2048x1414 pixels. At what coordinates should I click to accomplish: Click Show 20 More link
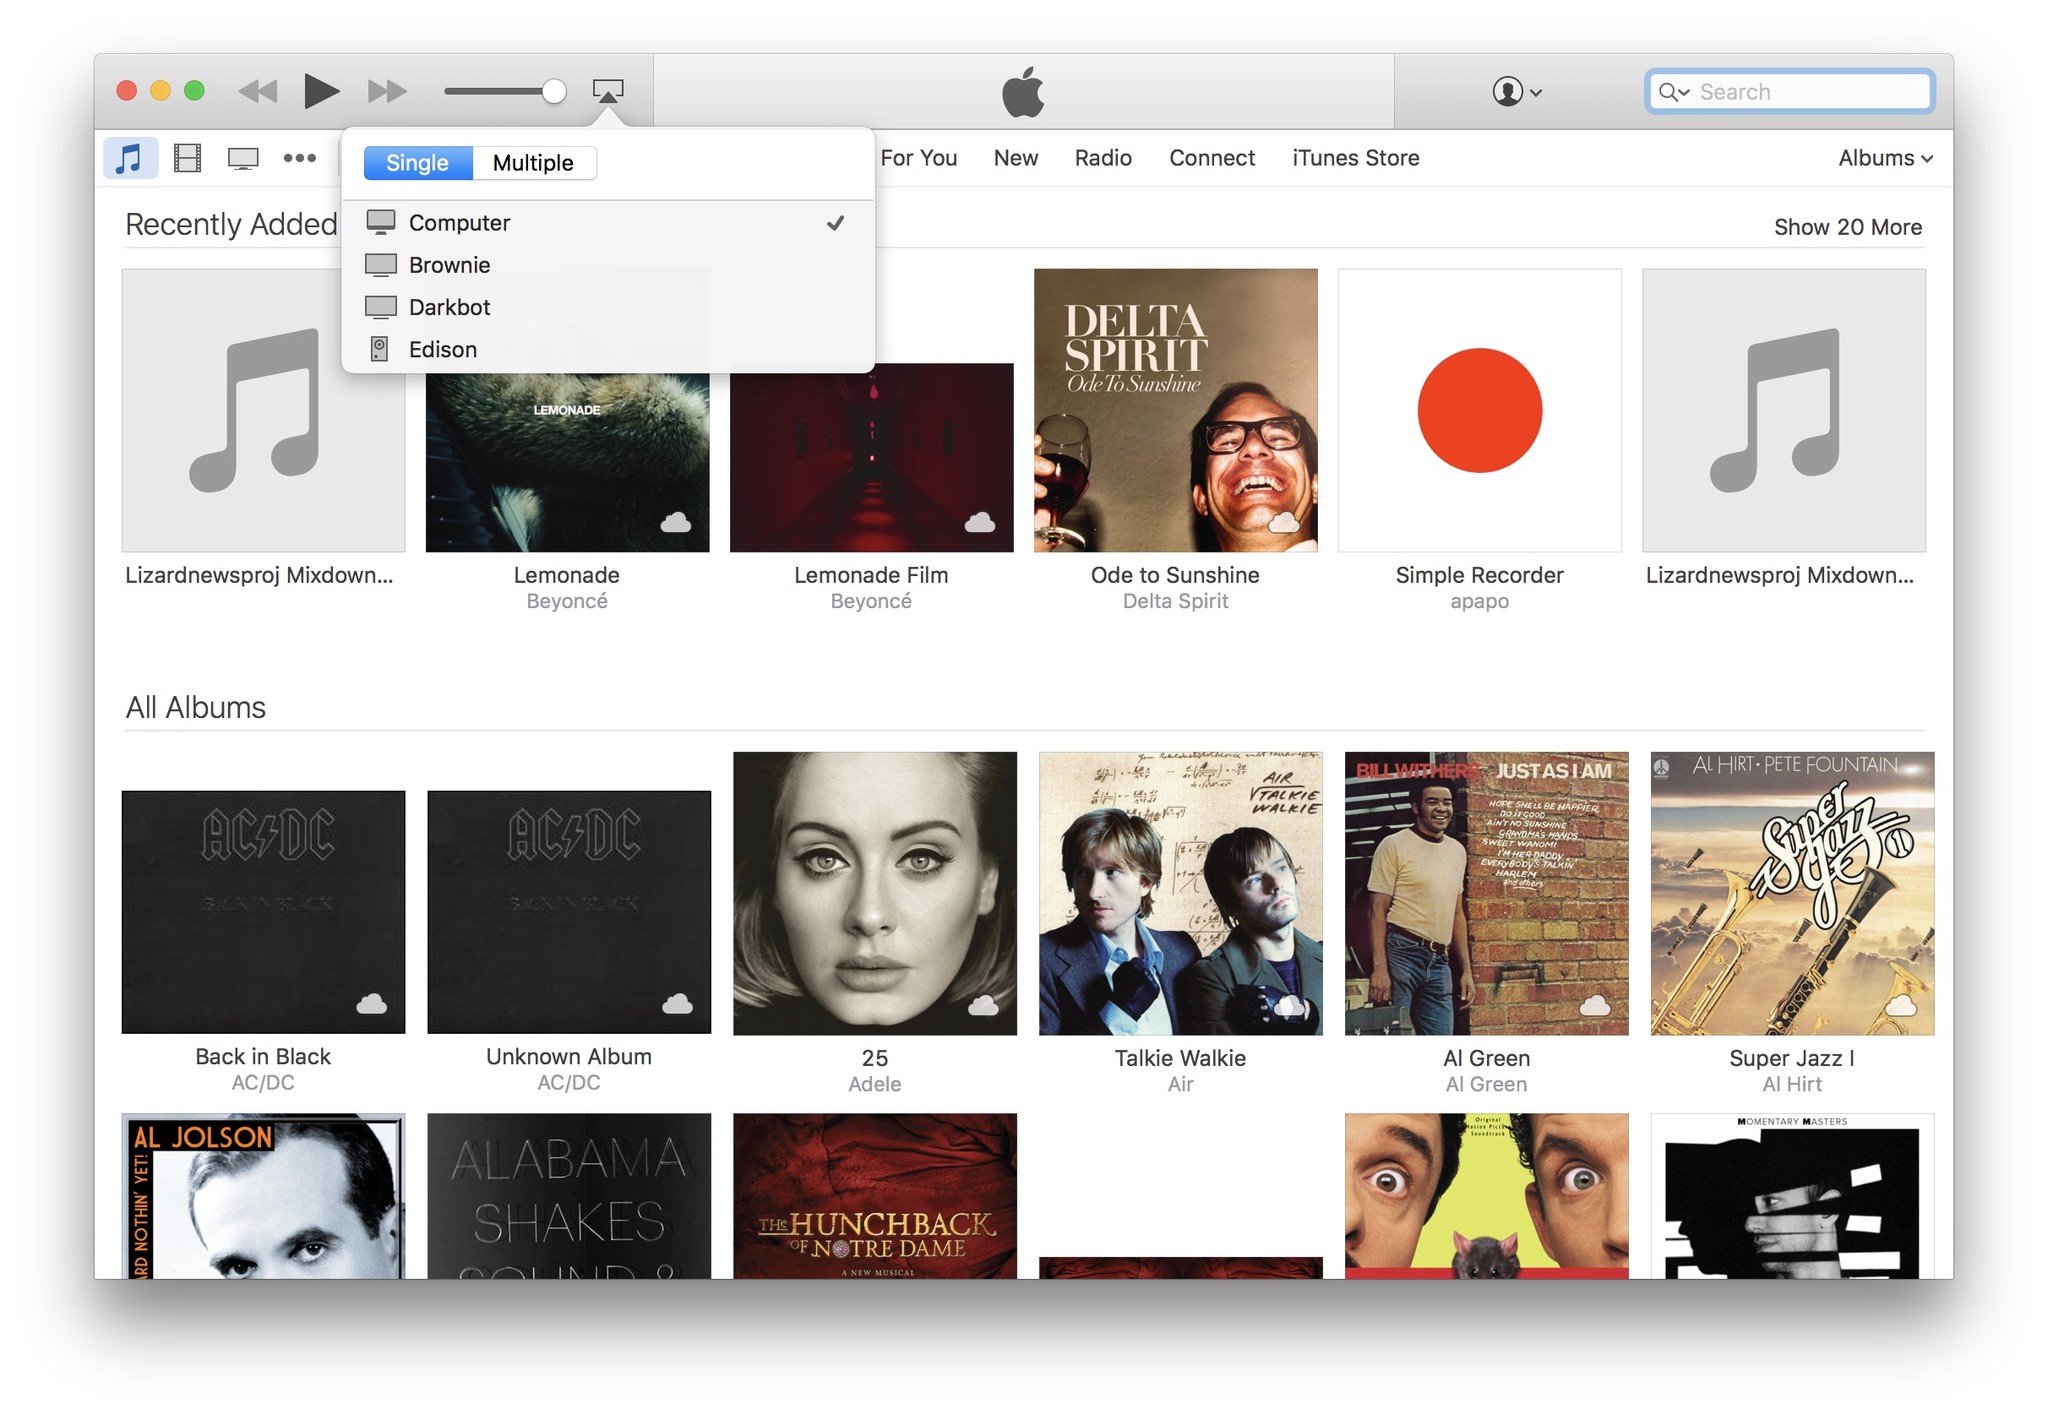click(x=1848, y=227)
